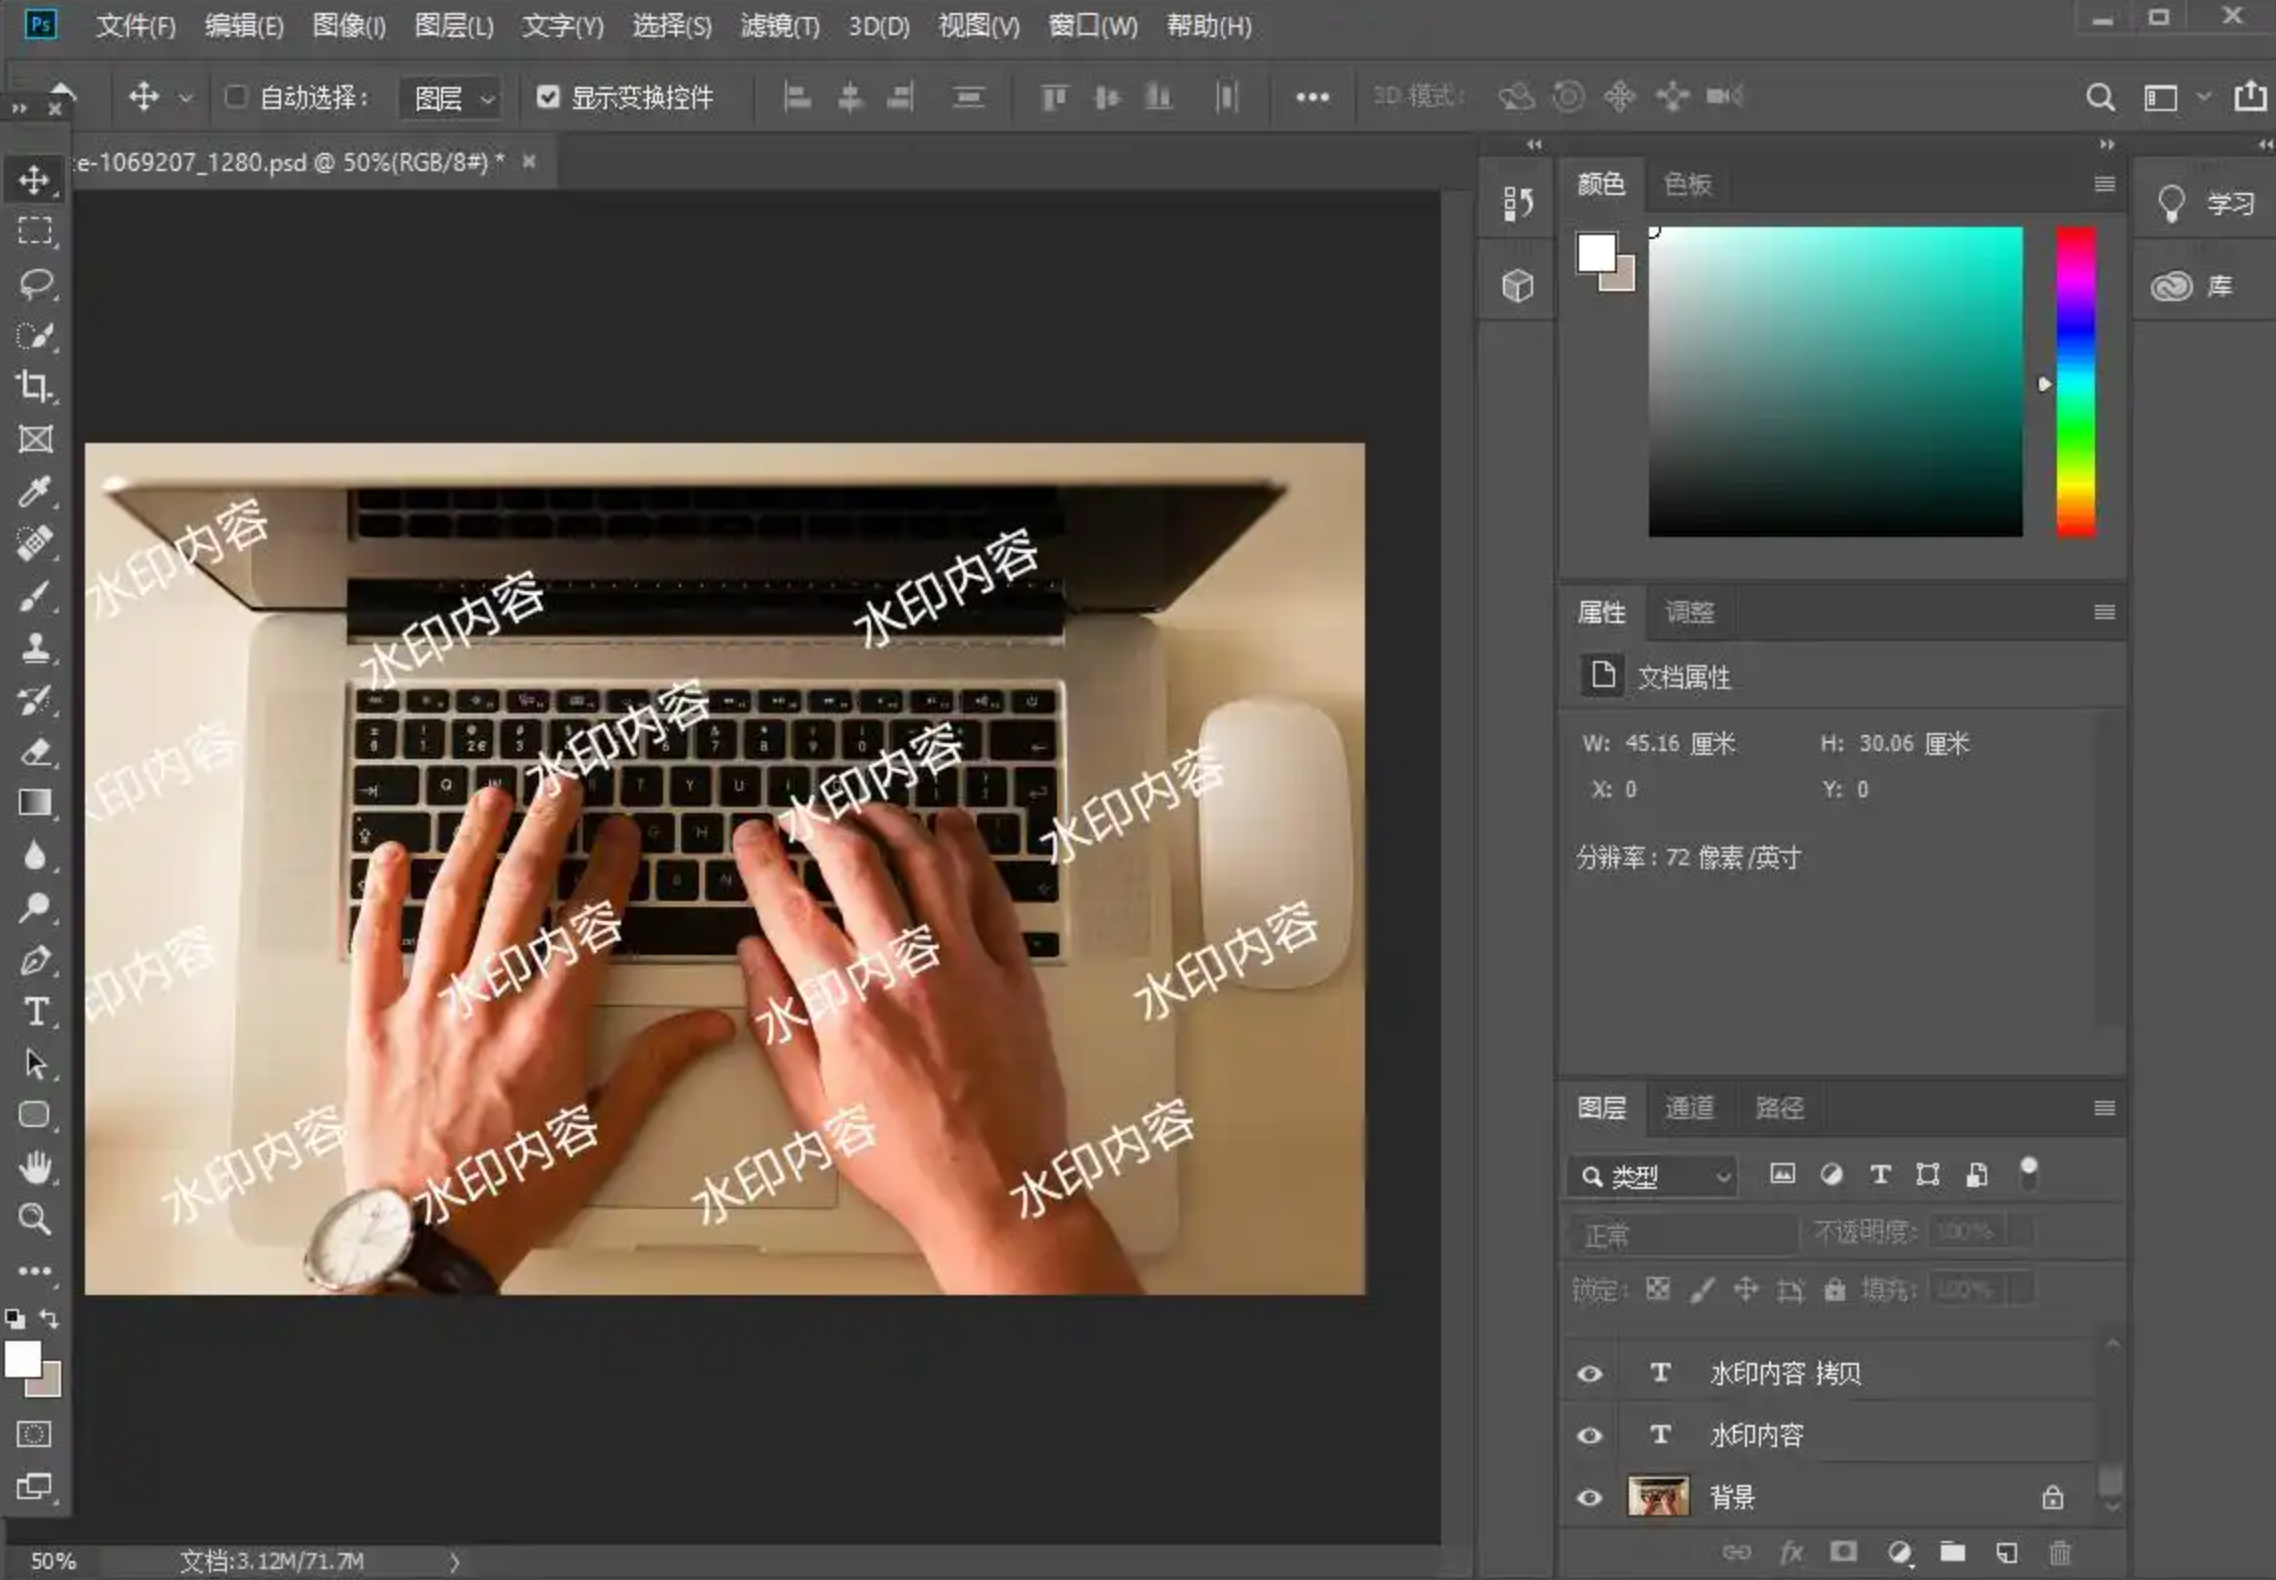Create new group with folder icon
Image resolution: width=2276 pixels, height=1580 pixels.
(x=1952, y=1553)
